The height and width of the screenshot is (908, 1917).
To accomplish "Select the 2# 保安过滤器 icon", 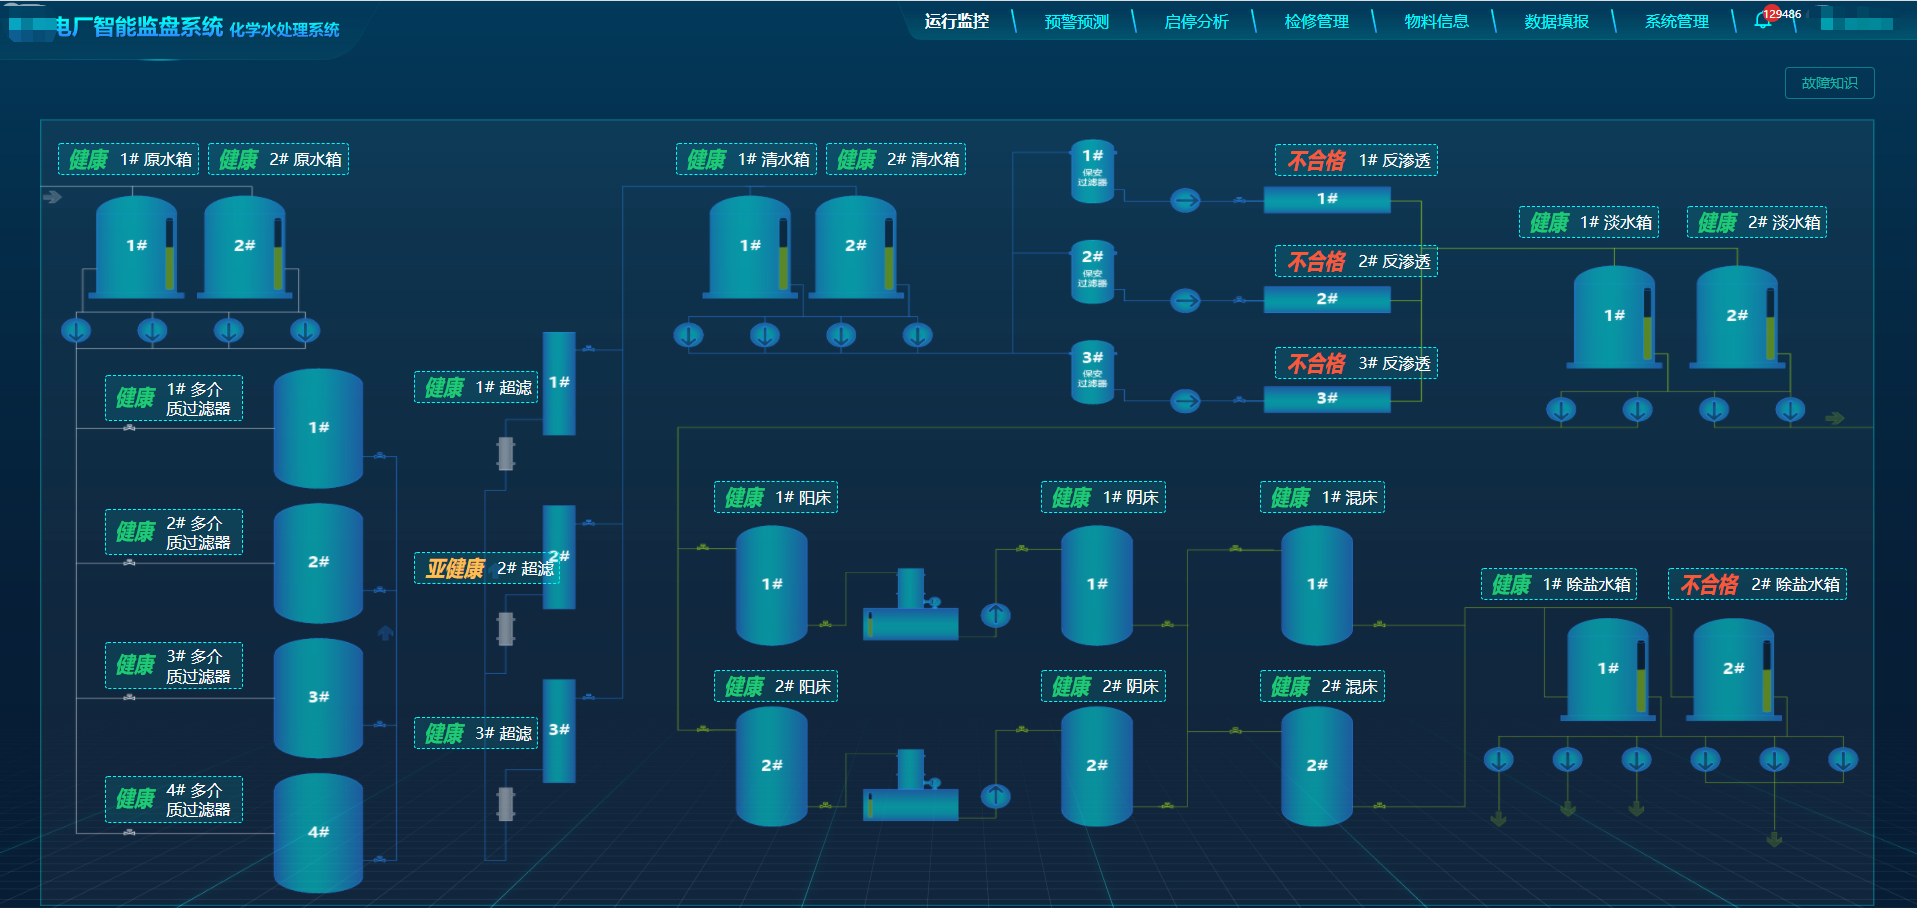I will tap(1092, 271).
